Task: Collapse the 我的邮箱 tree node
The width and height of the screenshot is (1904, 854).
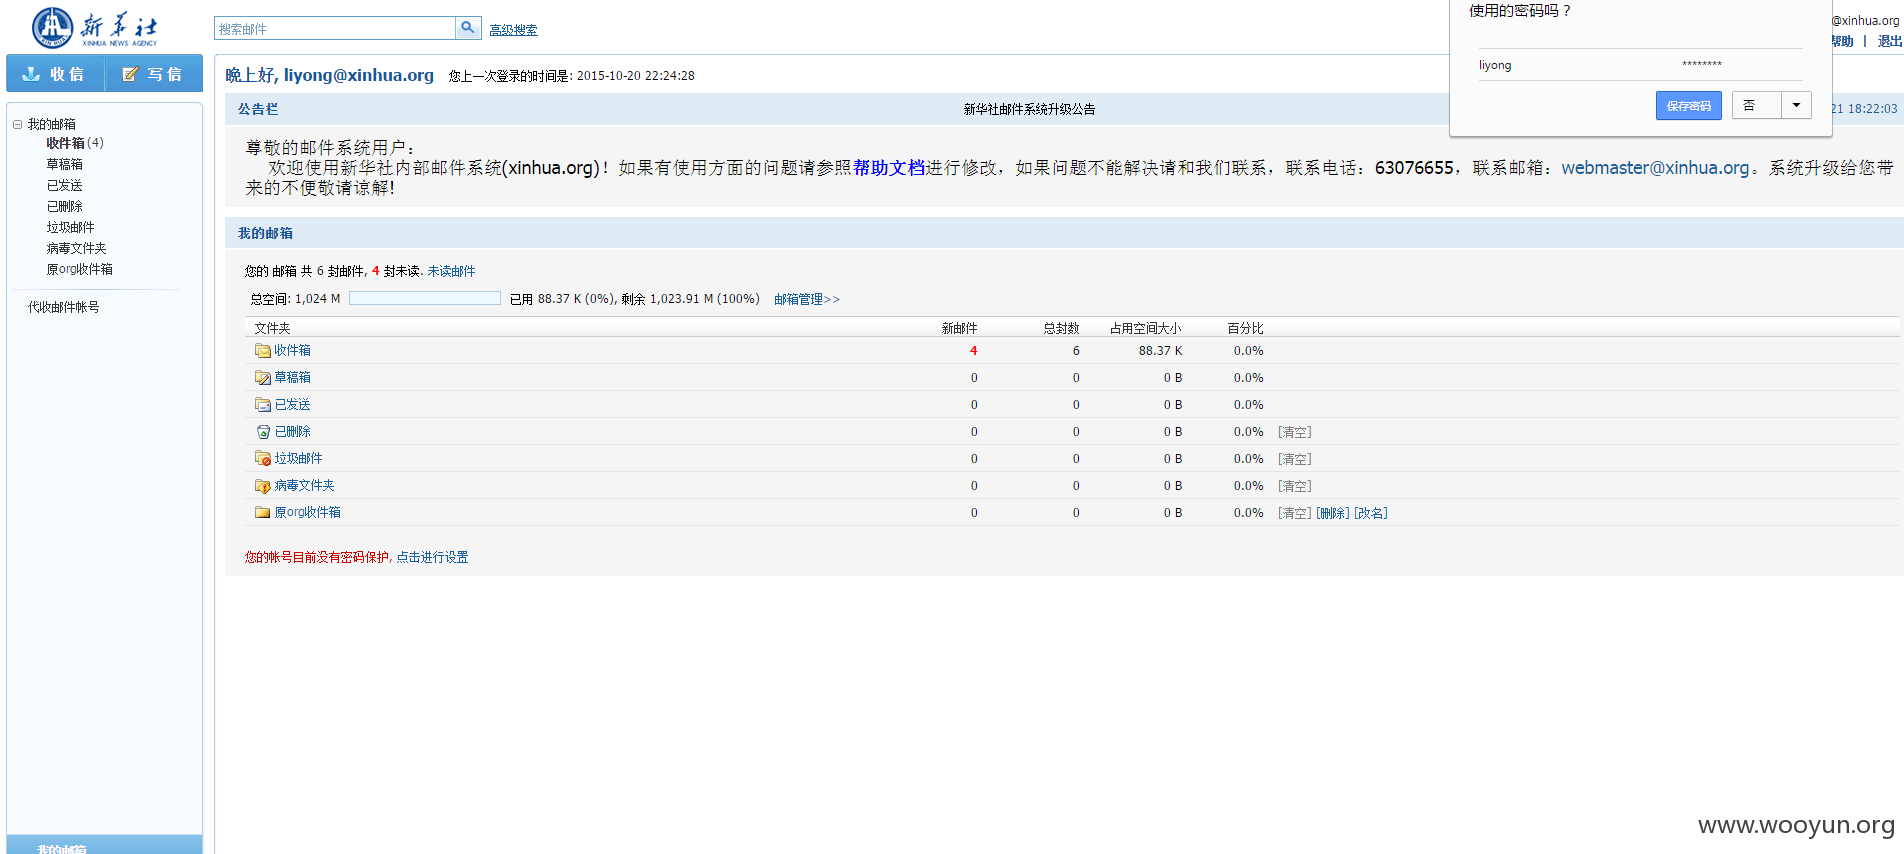Action: pyautogui.click(x=17, y=124)
